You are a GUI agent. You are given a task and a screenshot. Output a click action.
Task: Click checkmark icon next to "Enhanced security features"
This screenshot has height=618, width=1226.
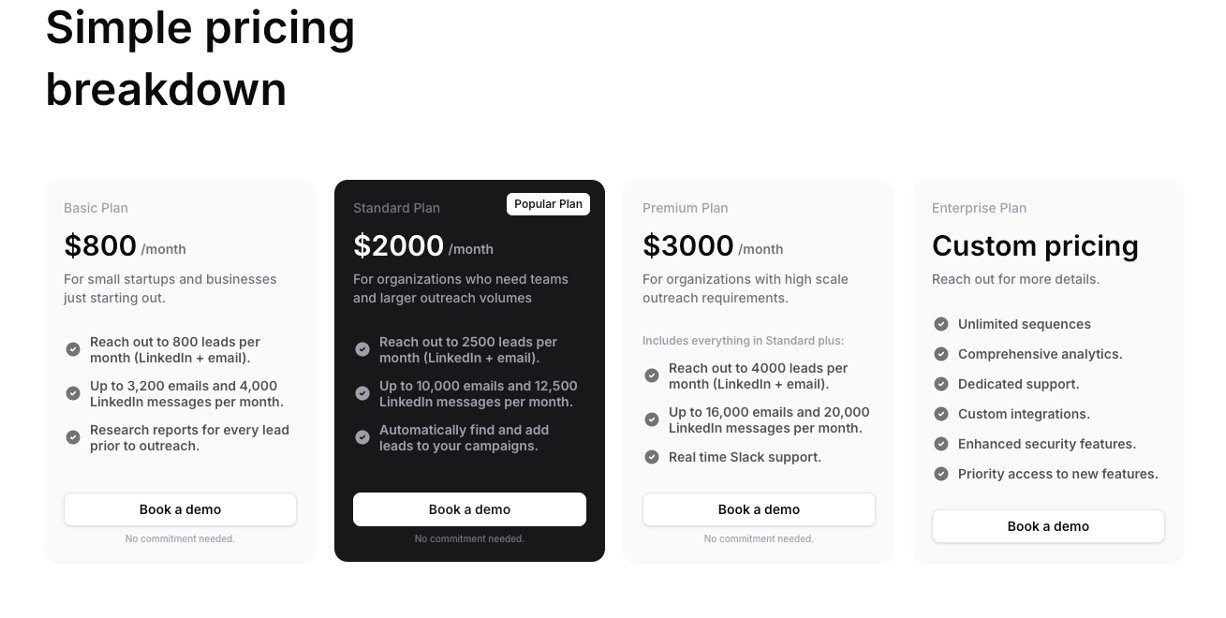coord(941,444)
